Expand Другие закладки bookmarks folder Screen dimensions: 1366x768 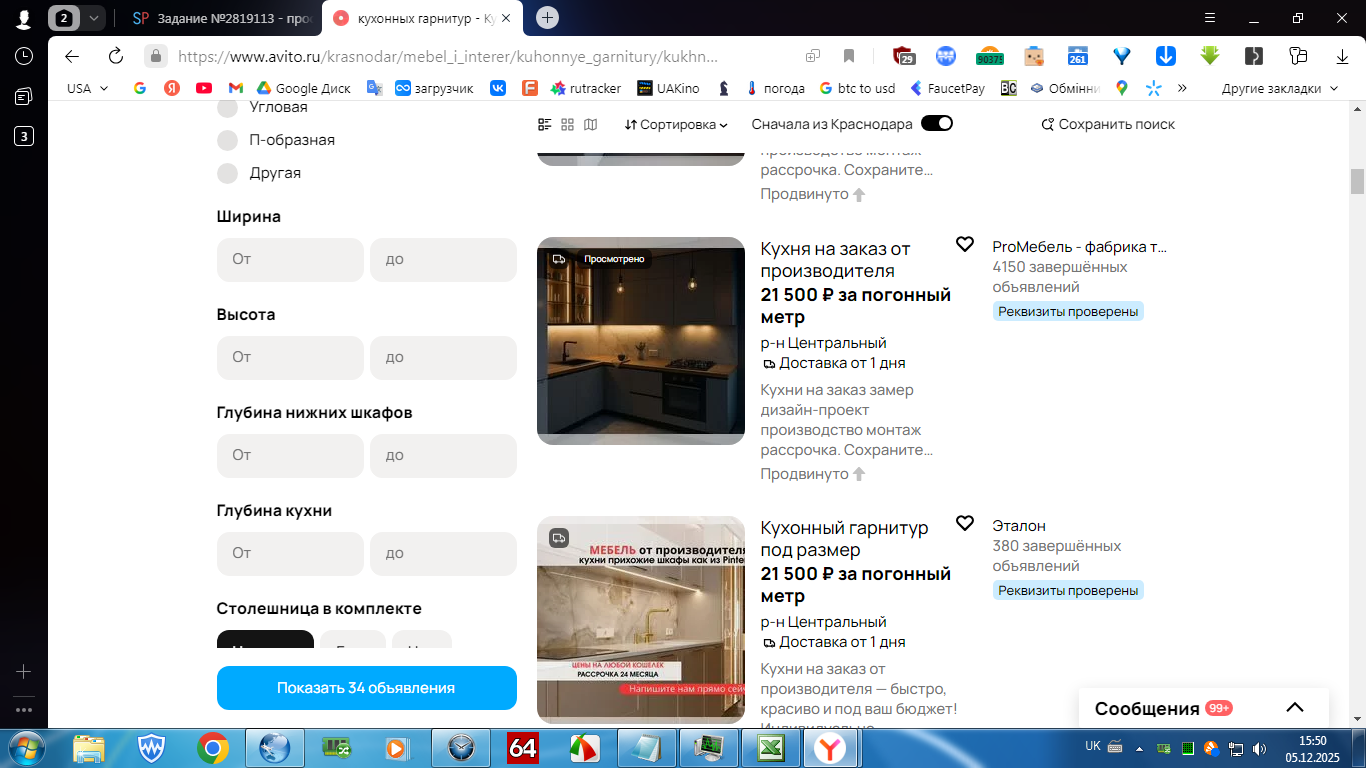click(1280, 88)
